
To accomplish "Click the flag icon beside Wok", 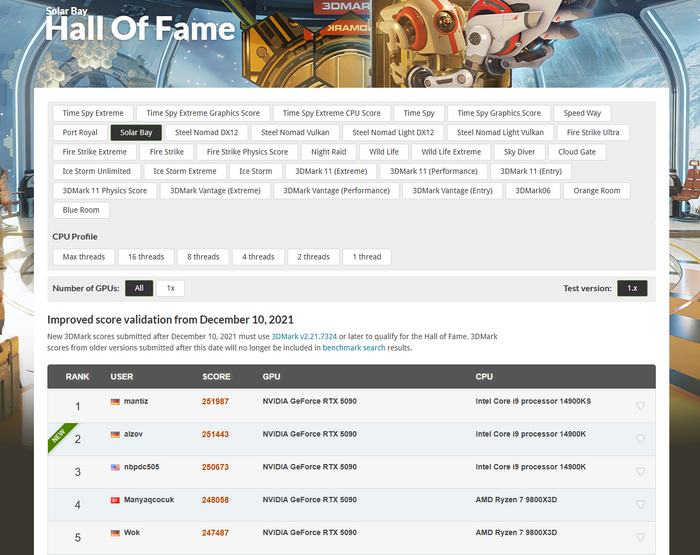I will coord(115,532).
